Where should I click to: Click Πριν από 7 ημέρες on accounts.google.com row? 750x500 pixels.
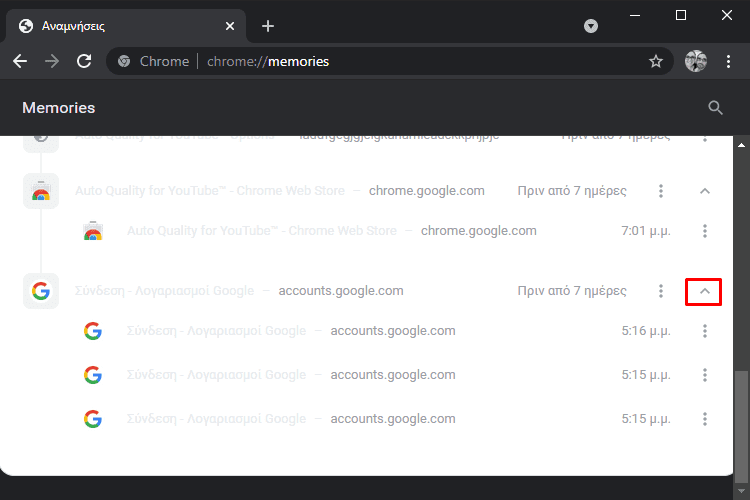tap(572, 290)
